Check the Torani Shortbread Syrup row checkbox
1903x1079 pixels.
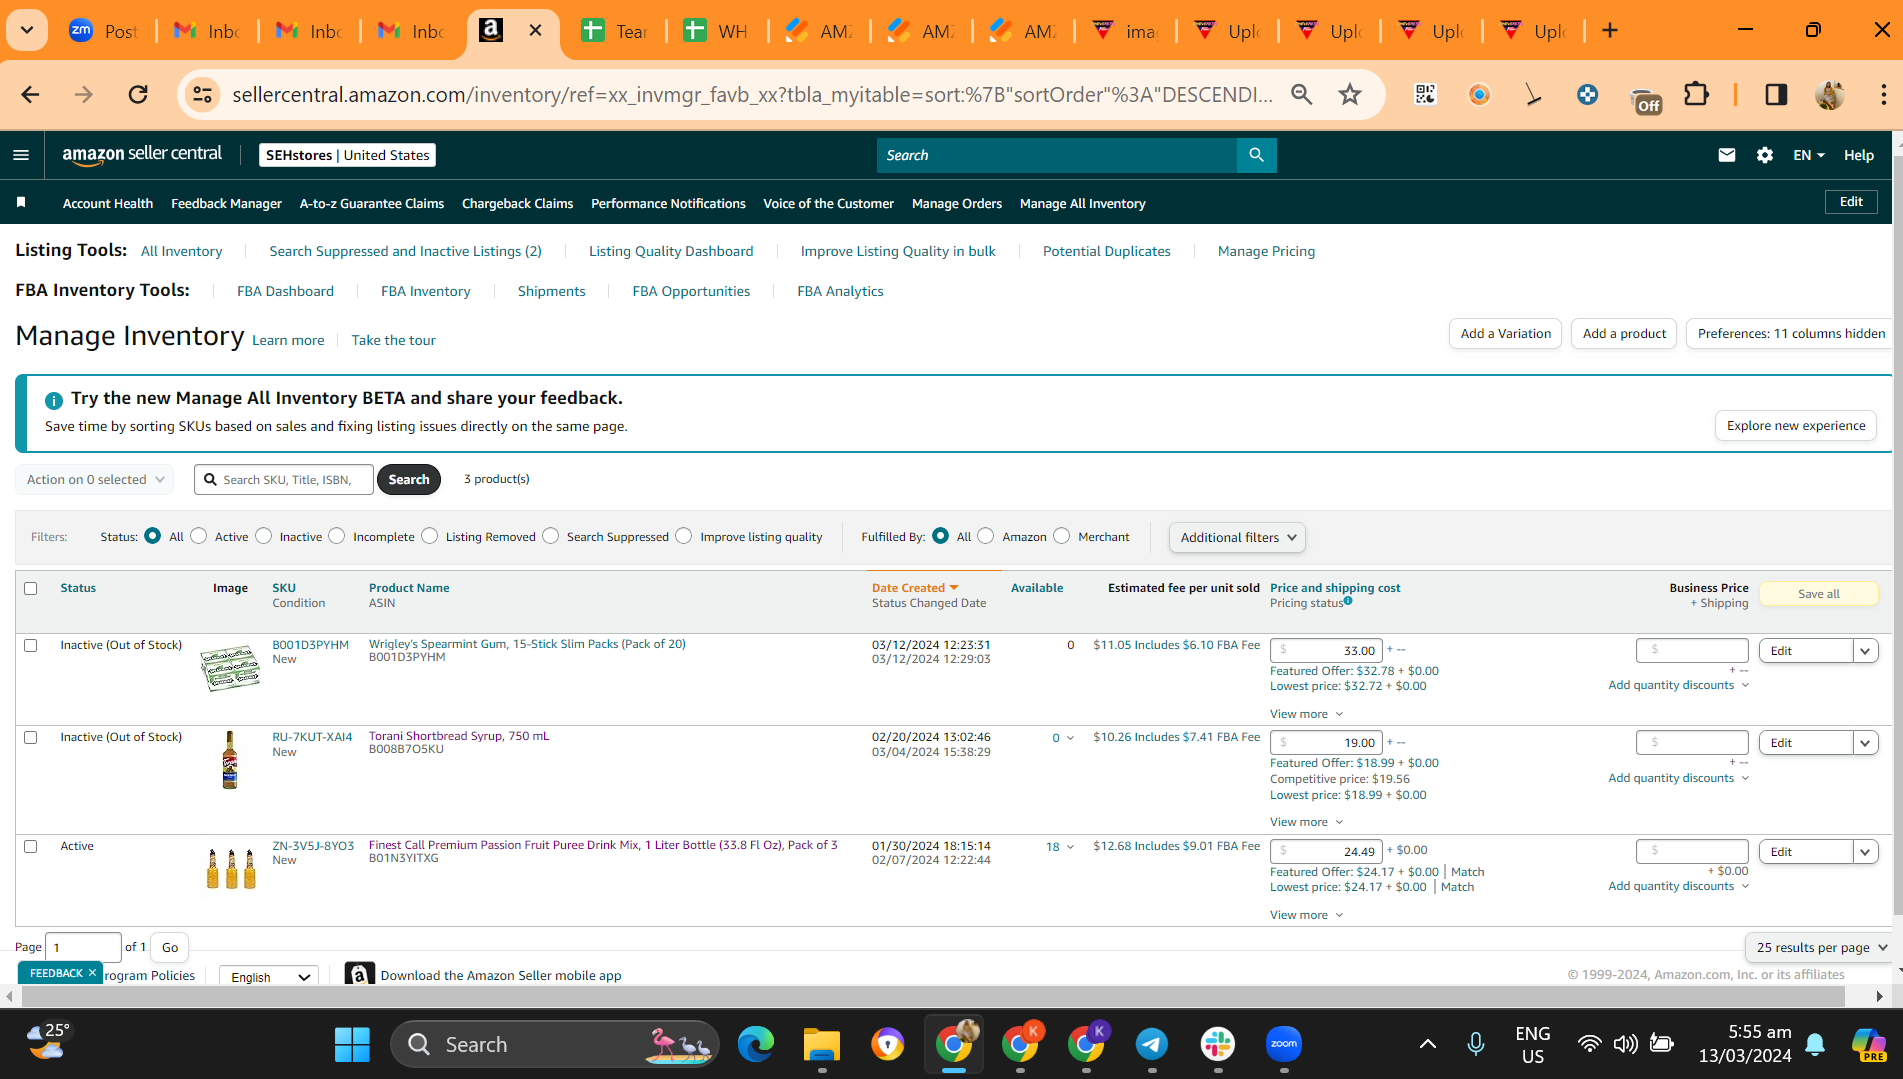click(x=31, y=737)
